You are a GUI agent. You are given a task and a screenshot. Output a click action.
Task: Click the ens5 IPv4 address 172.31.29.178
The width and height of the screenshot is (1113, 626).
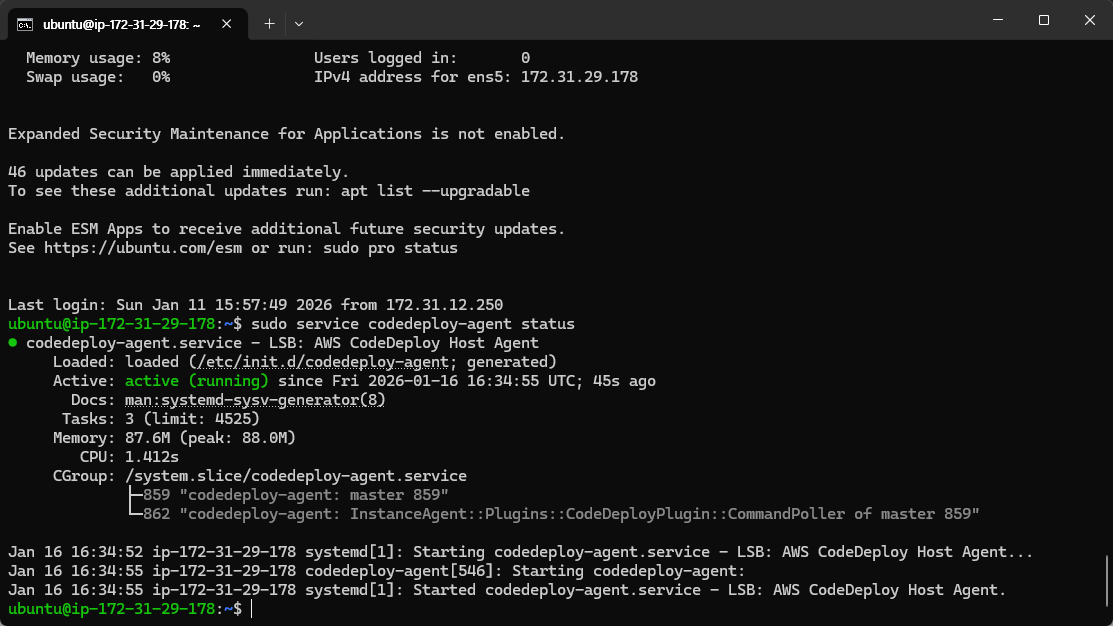pos(579,77)
